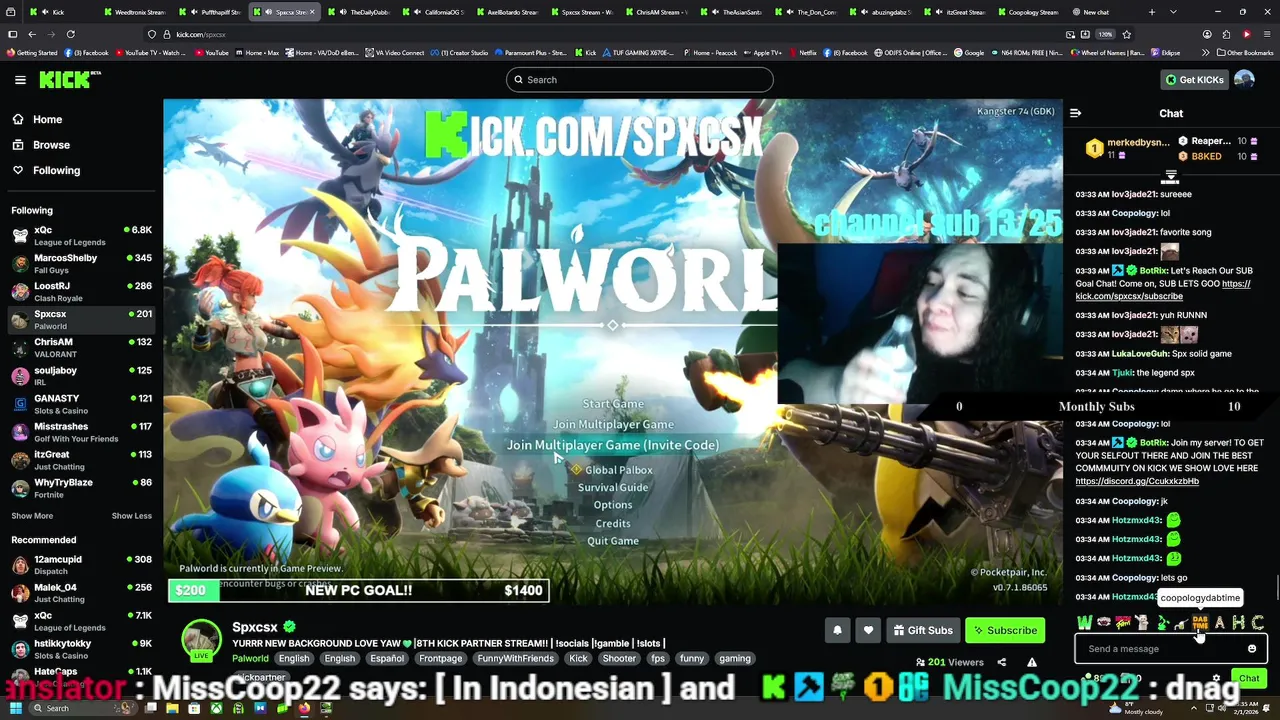The image size is (1280, 720).
Task: Click the gaming tag
Action: point(734,658)
